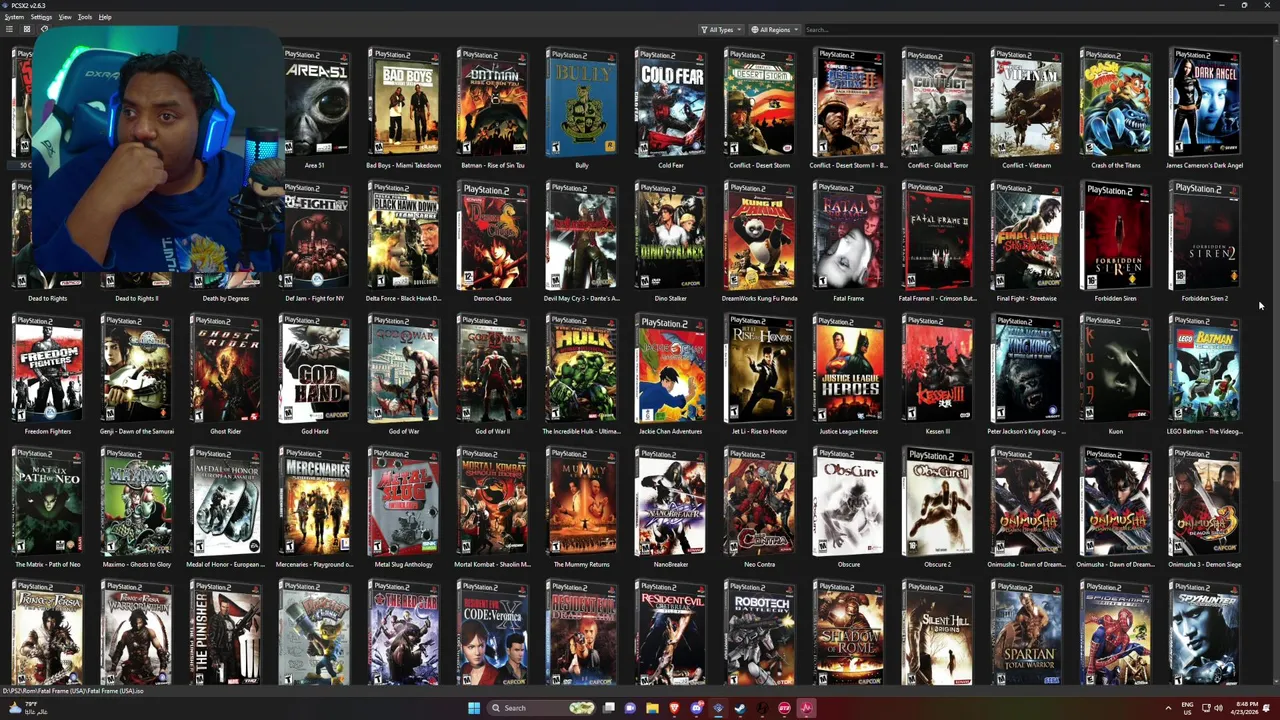This screenshot has width=1280, height=720.
Task: Open the System menu
Action: tap(14, 17)
